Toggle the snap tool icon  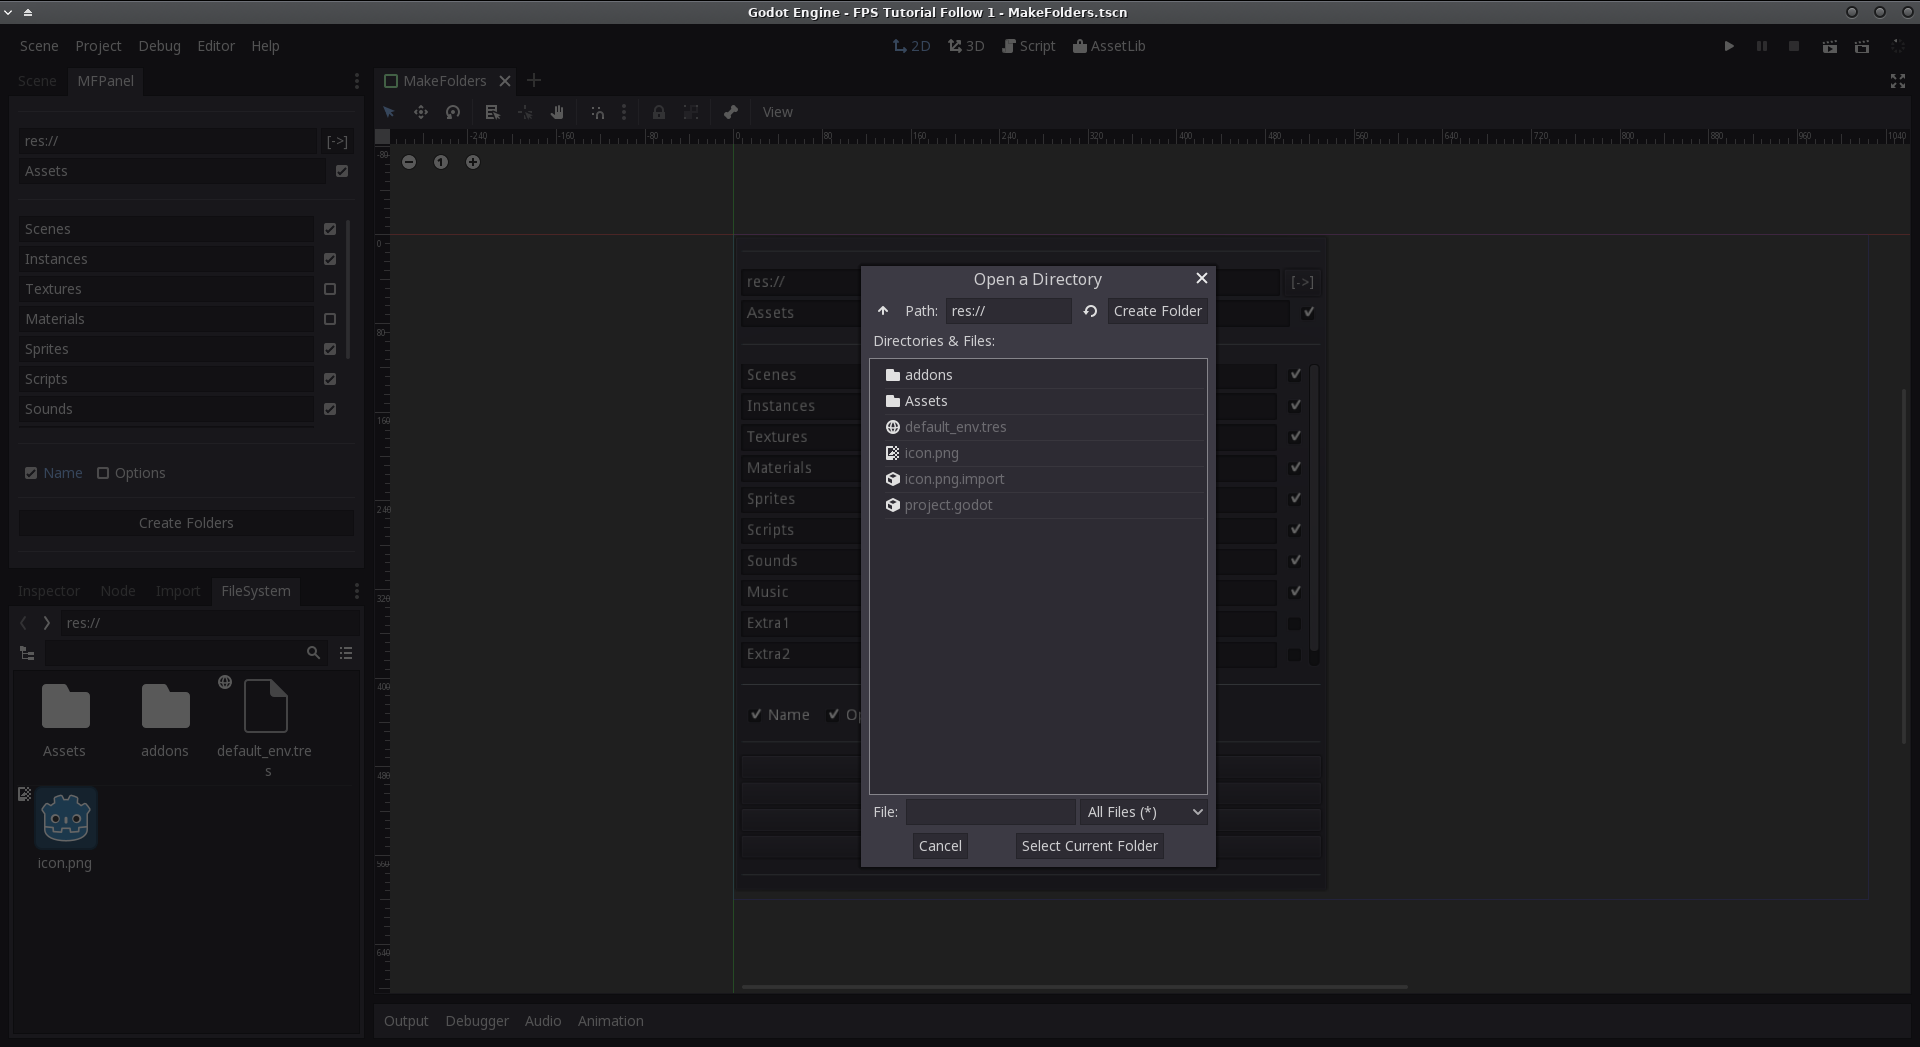597,112
